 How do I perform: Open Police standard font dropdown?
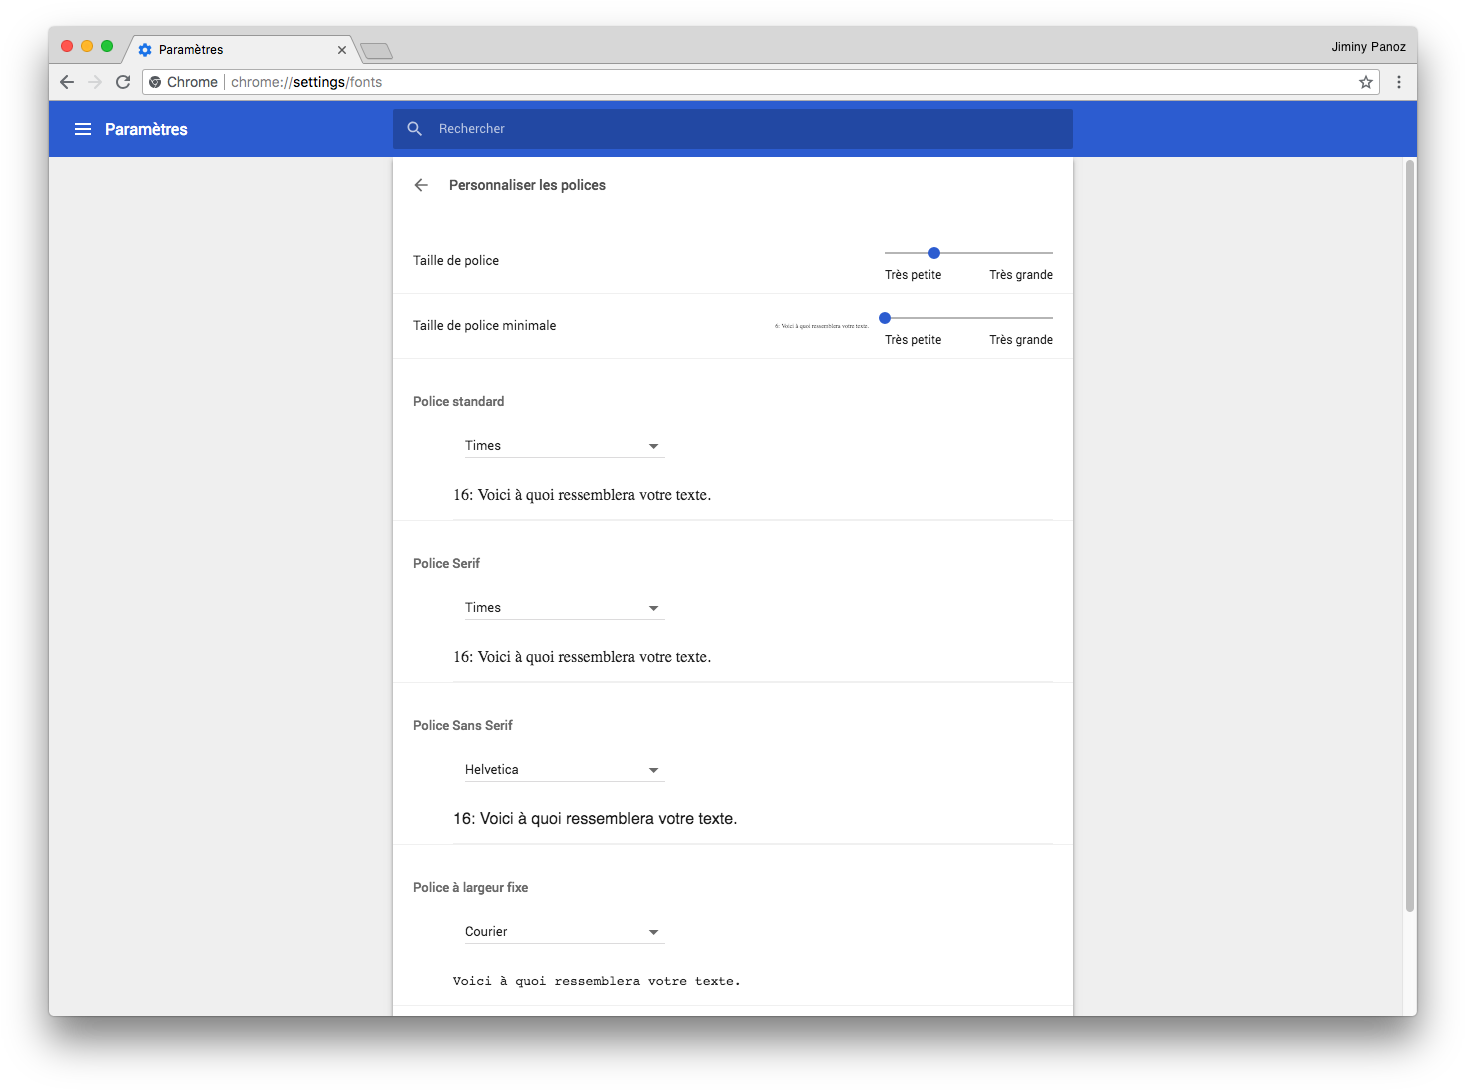tap(563, 446)
